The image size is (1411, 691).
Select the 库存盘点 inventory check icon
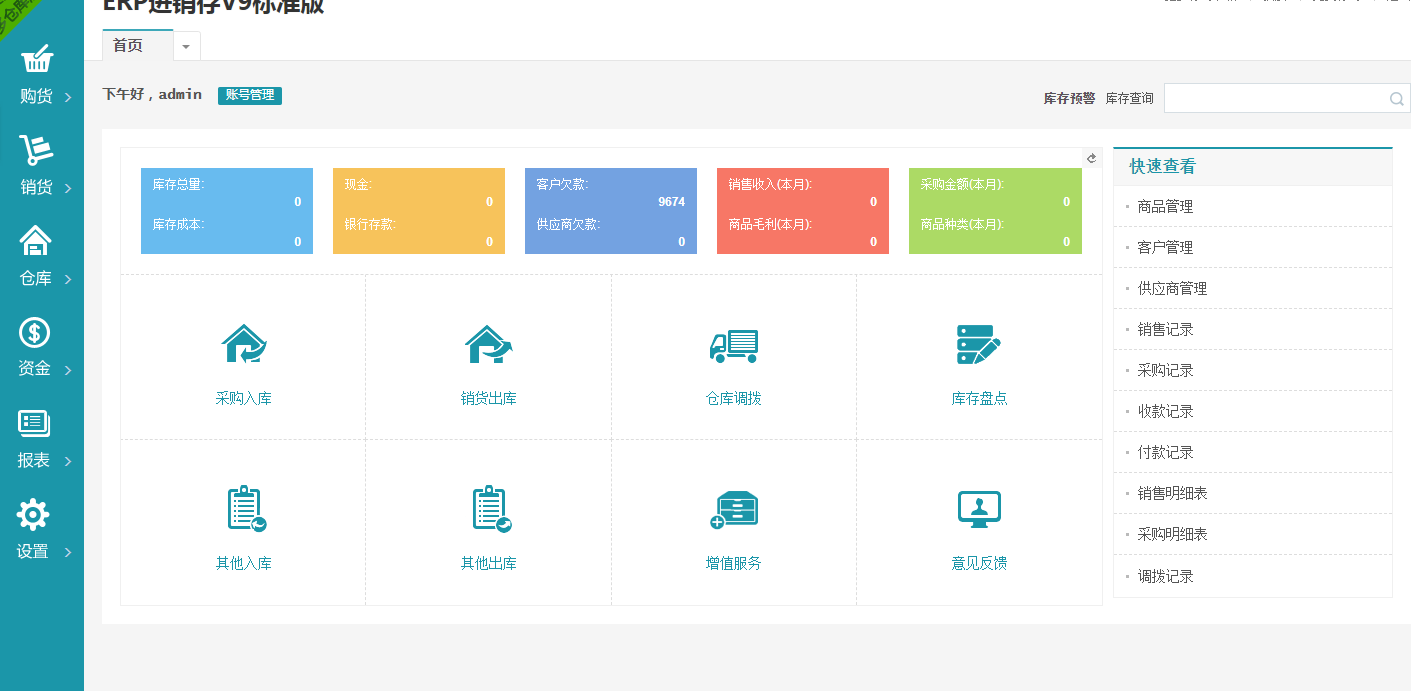tap(978, 345)
